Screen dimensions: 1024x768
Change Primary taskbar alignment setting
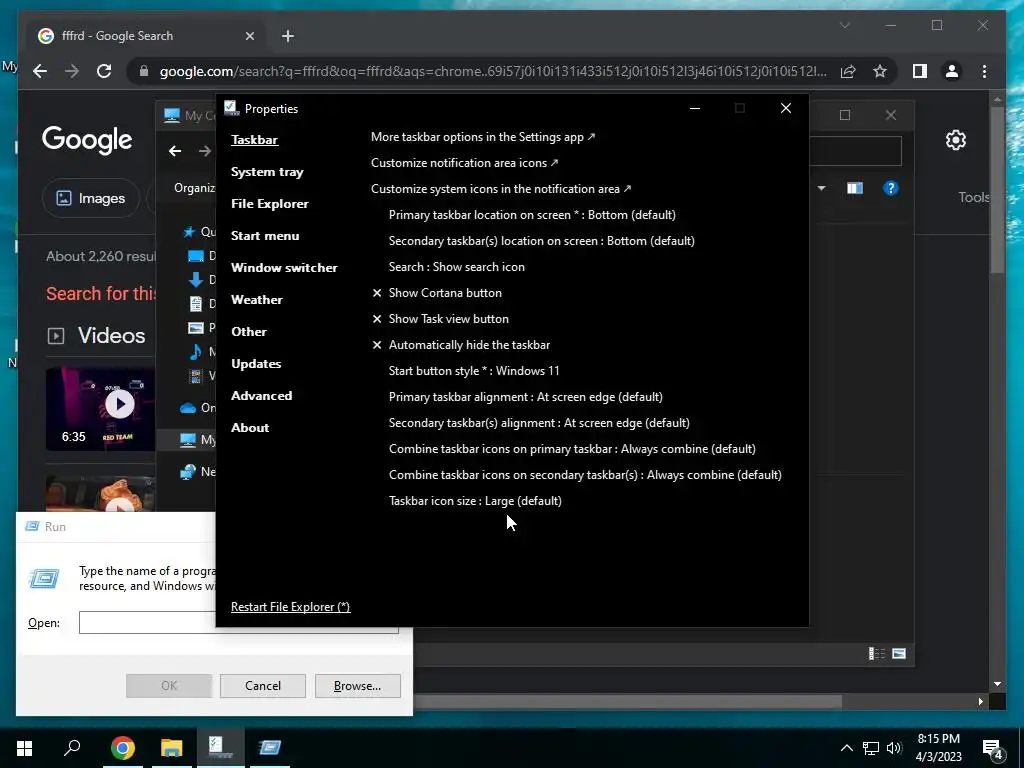click(526, 397)
